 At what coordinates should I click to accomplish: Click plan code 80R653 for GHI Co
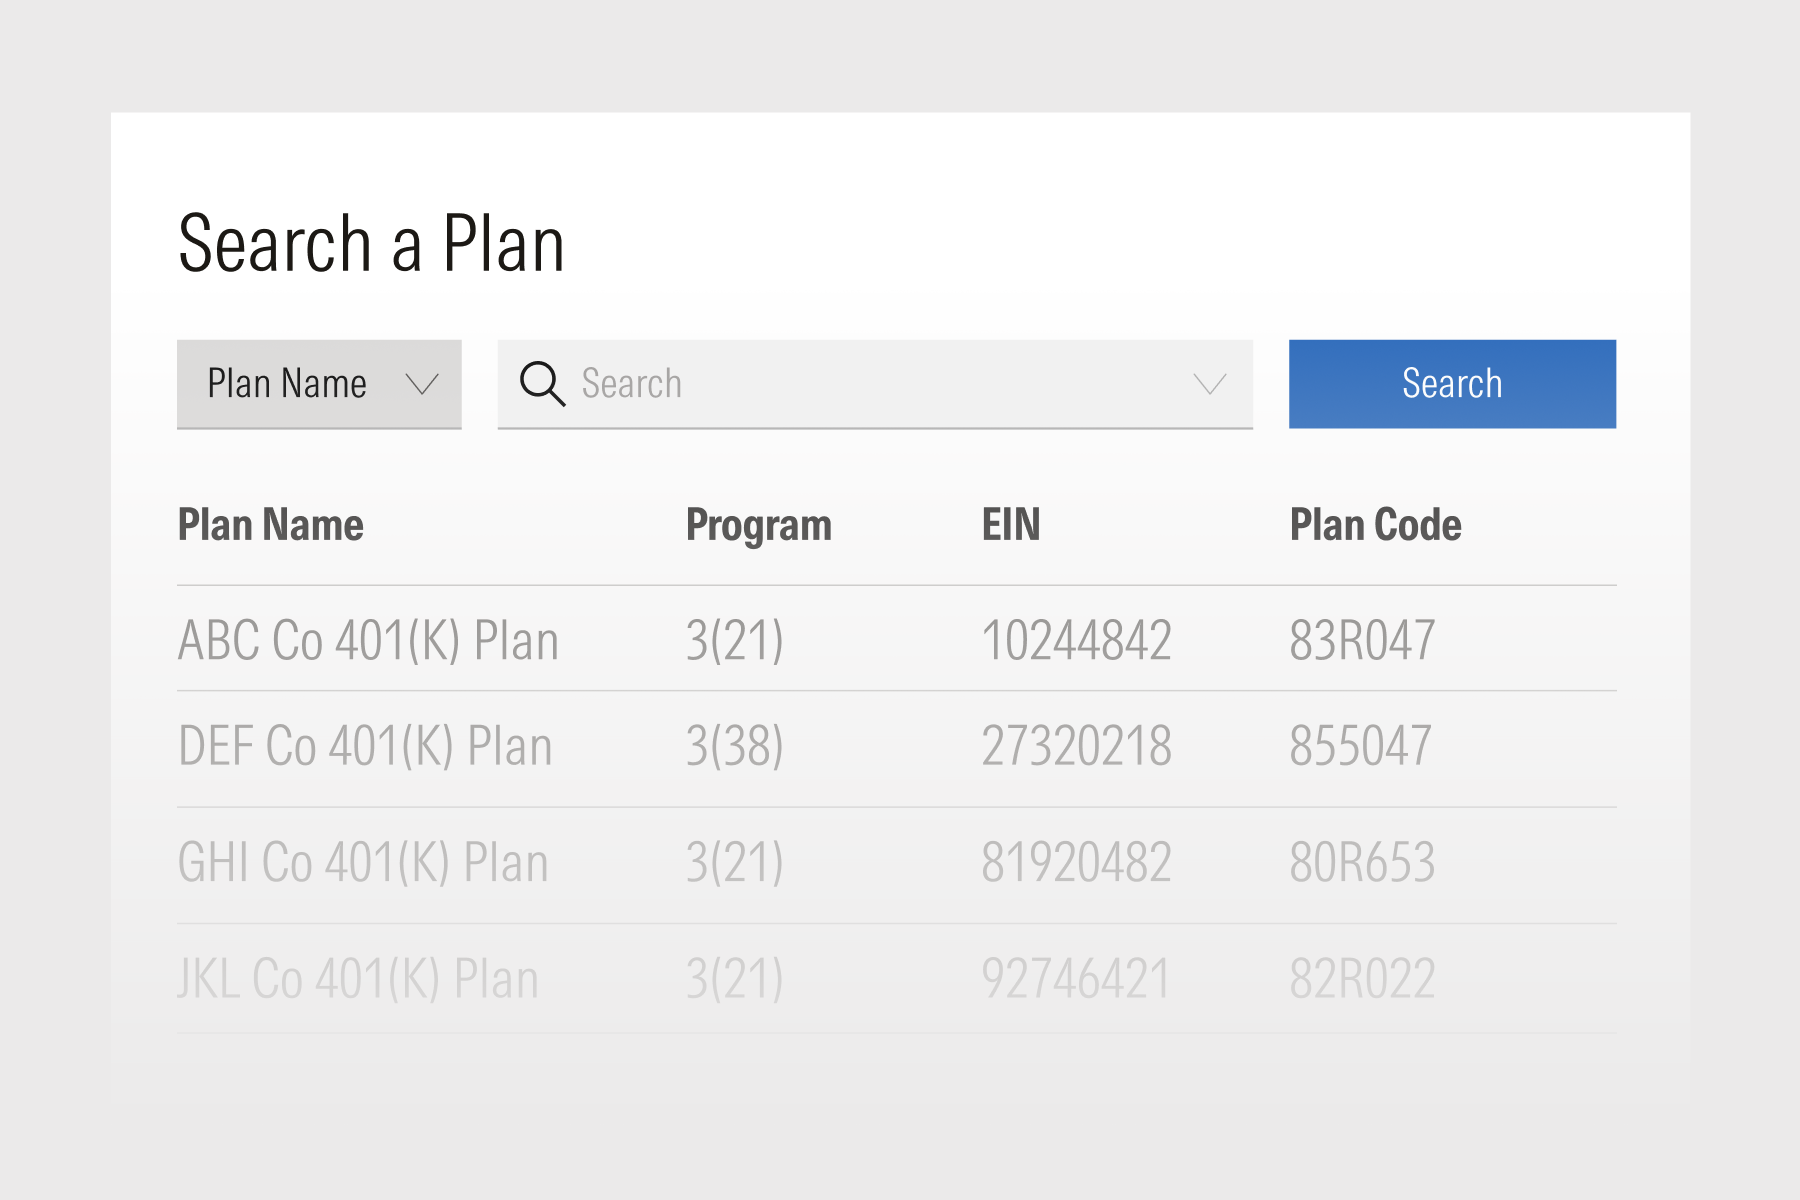pyautogui.click(x=1361, y=861)
